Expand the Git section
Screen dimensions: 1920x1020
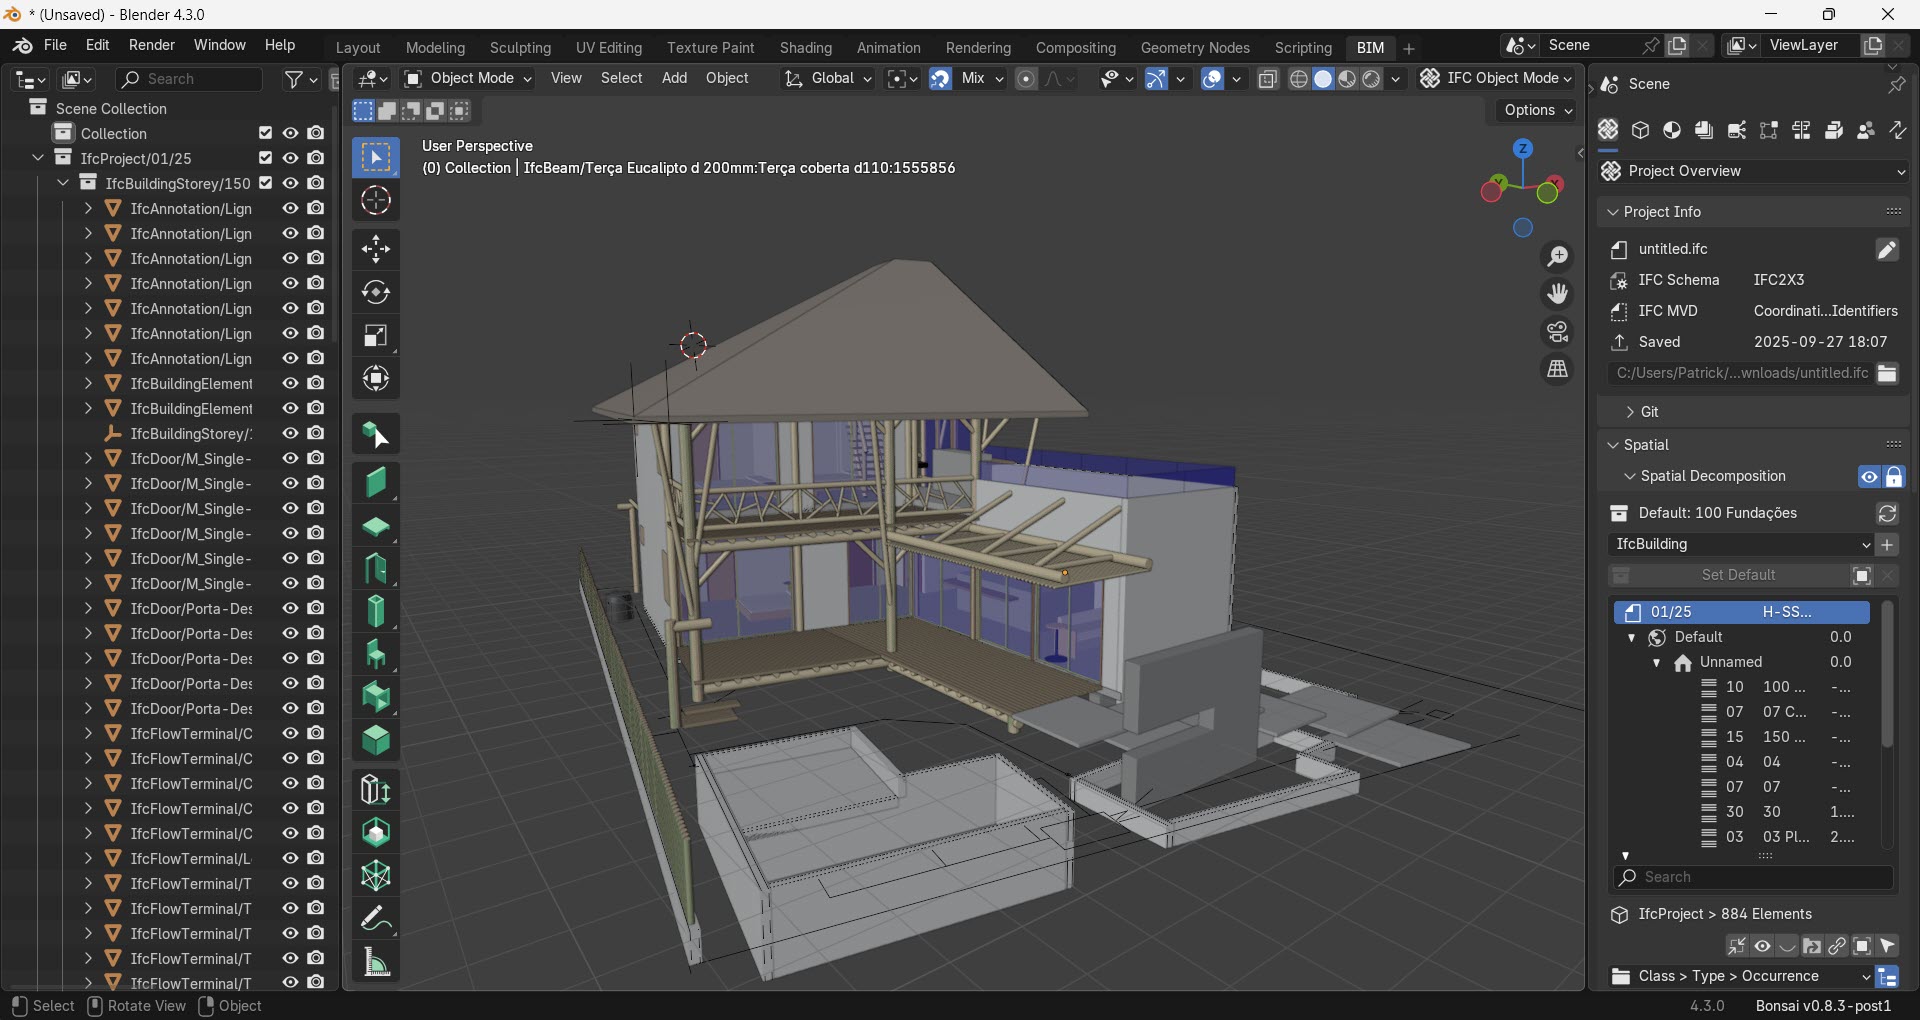tap(1649, 412)
